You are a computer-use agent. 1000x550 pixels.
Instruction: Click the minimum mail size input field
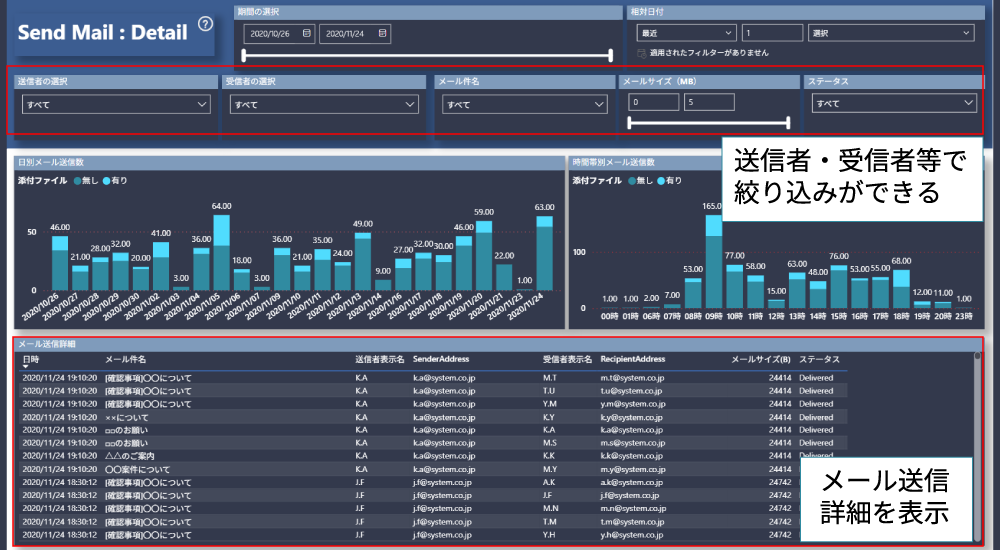click(x=653, y=102)
